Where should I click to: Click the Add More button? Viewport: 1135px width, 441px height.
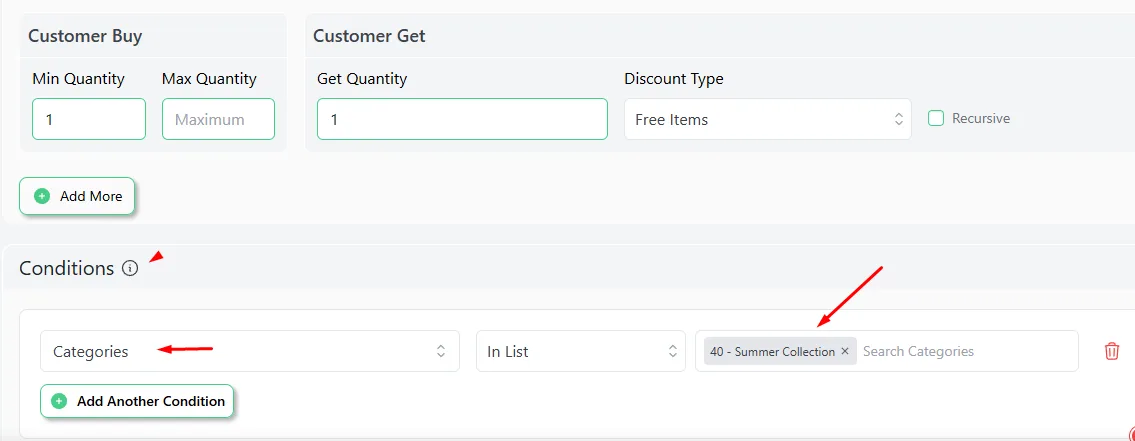point(77,196)
